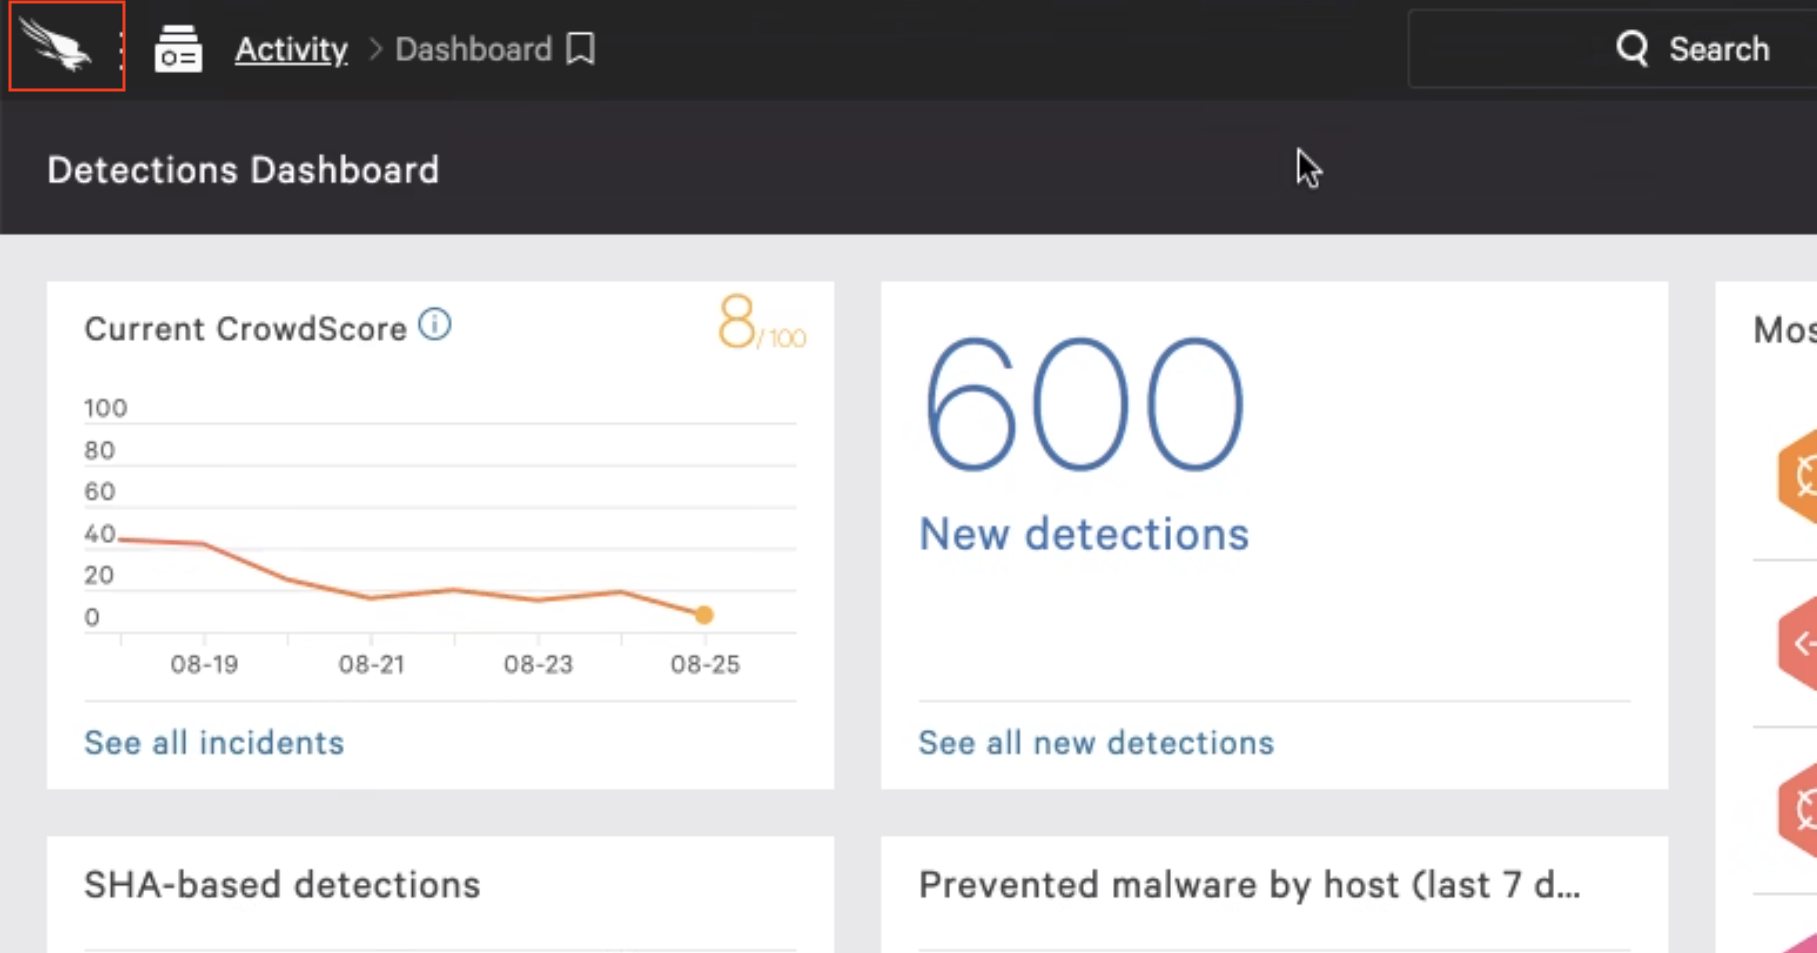Click the red hexagon icon with the arrow
Screen dimensions: 1817x953
(1799, 644)
